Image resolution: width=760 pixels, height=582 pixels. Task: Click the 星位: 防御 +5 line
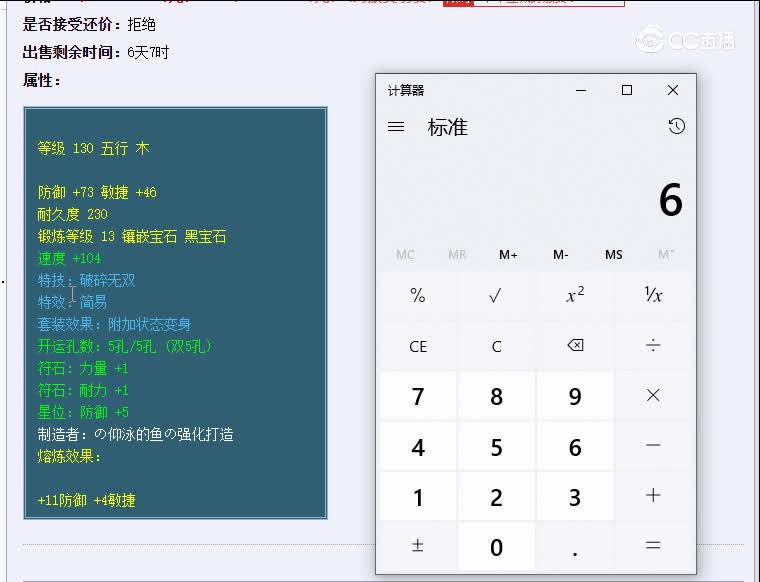[x=83, y=412]
